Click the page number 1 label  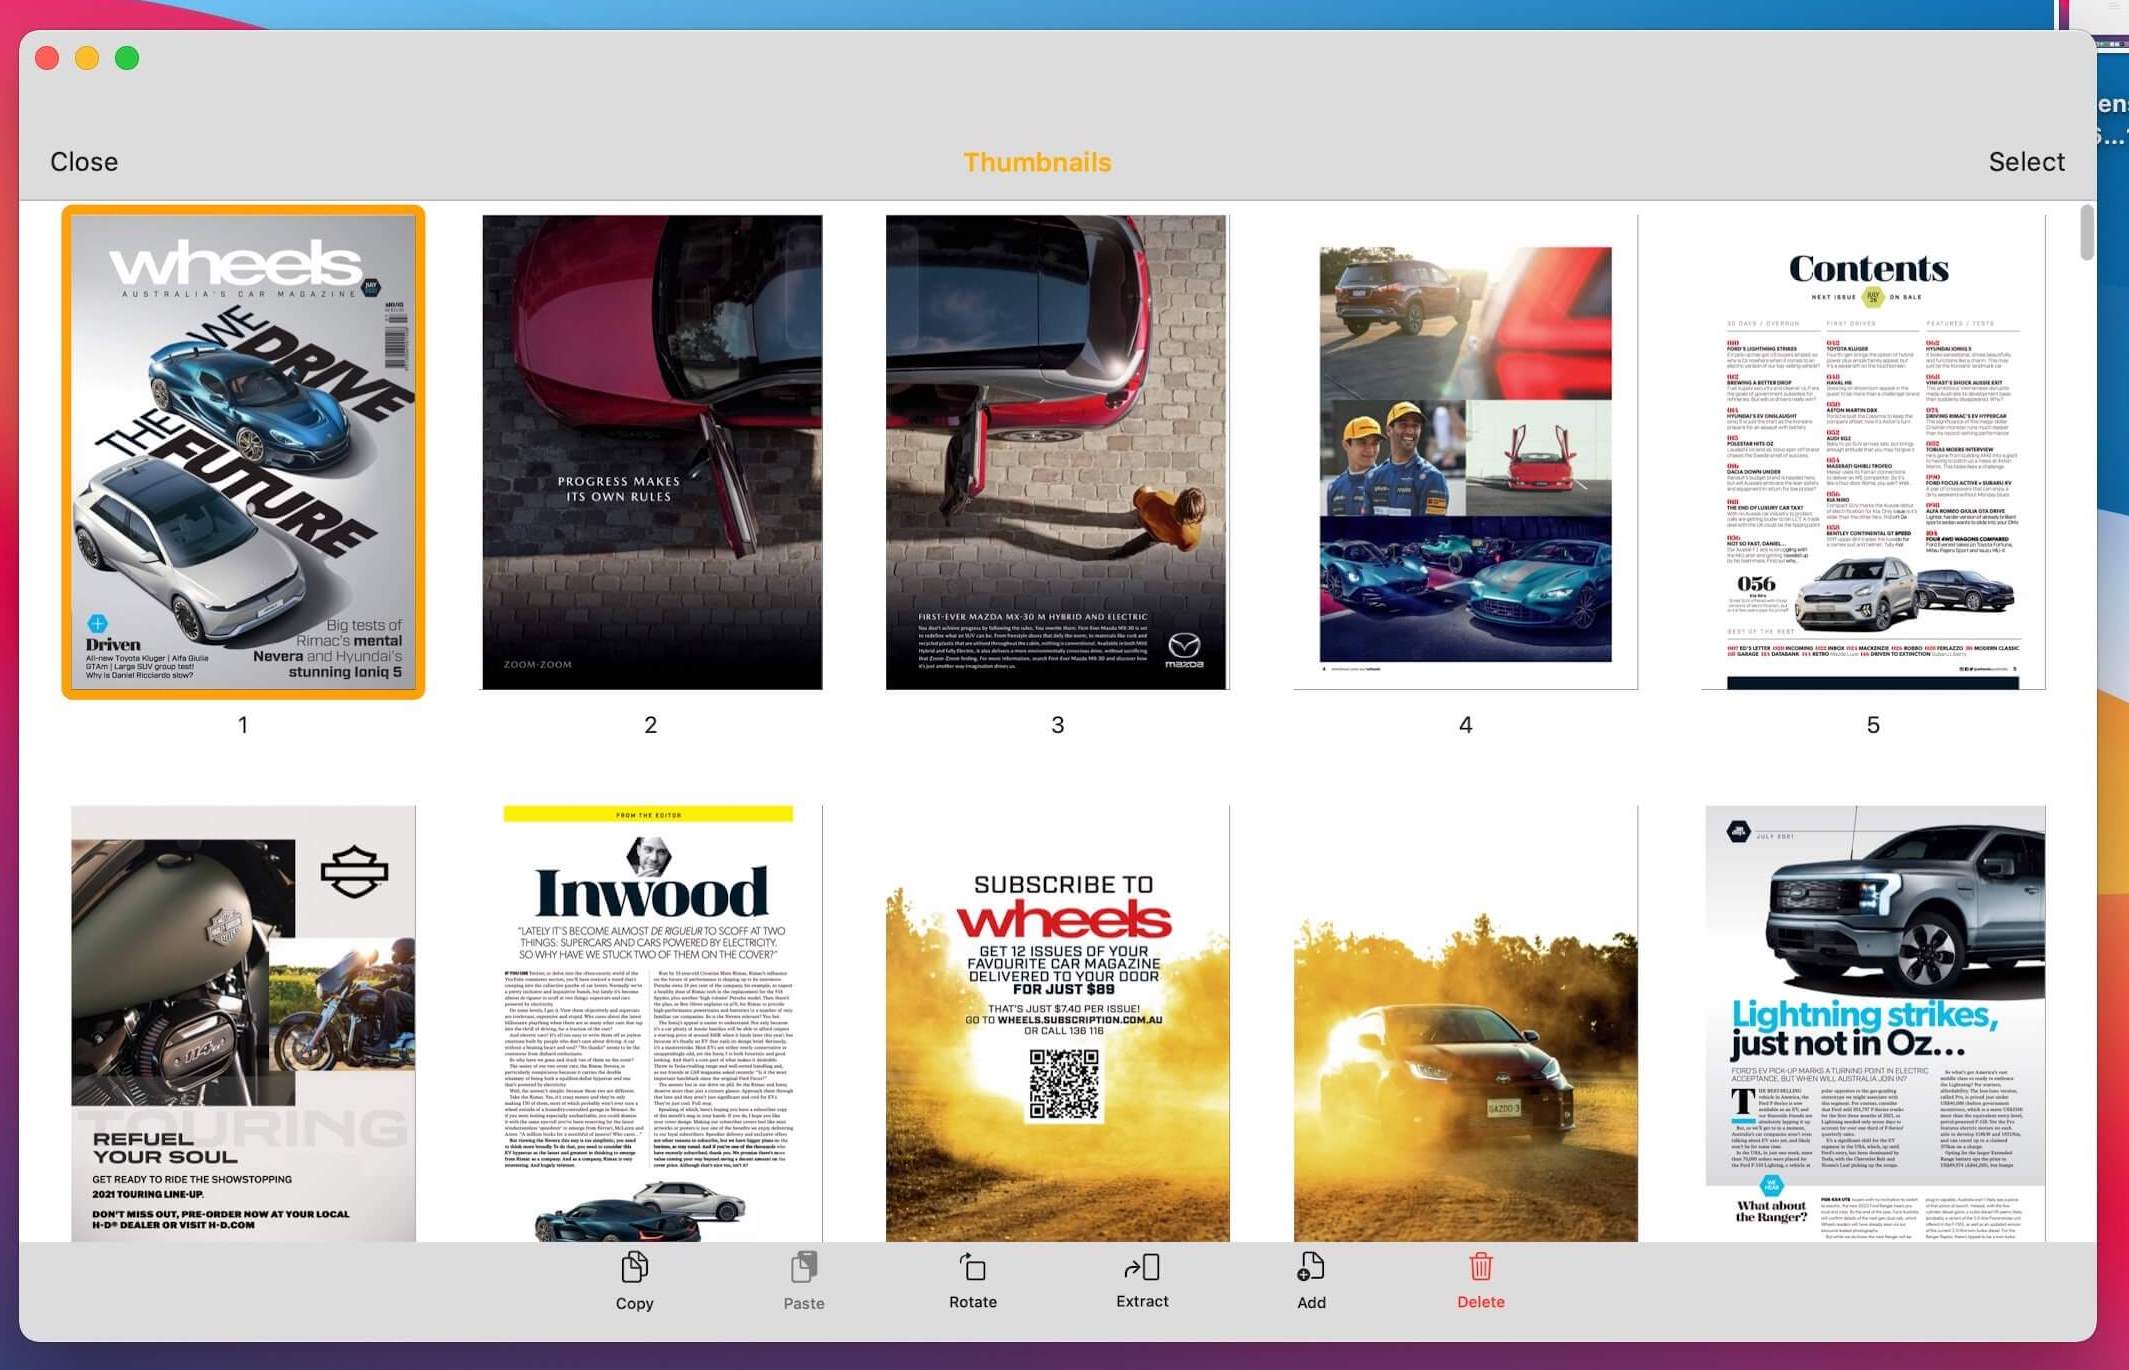pyautogui.click(x=243, y=725)
